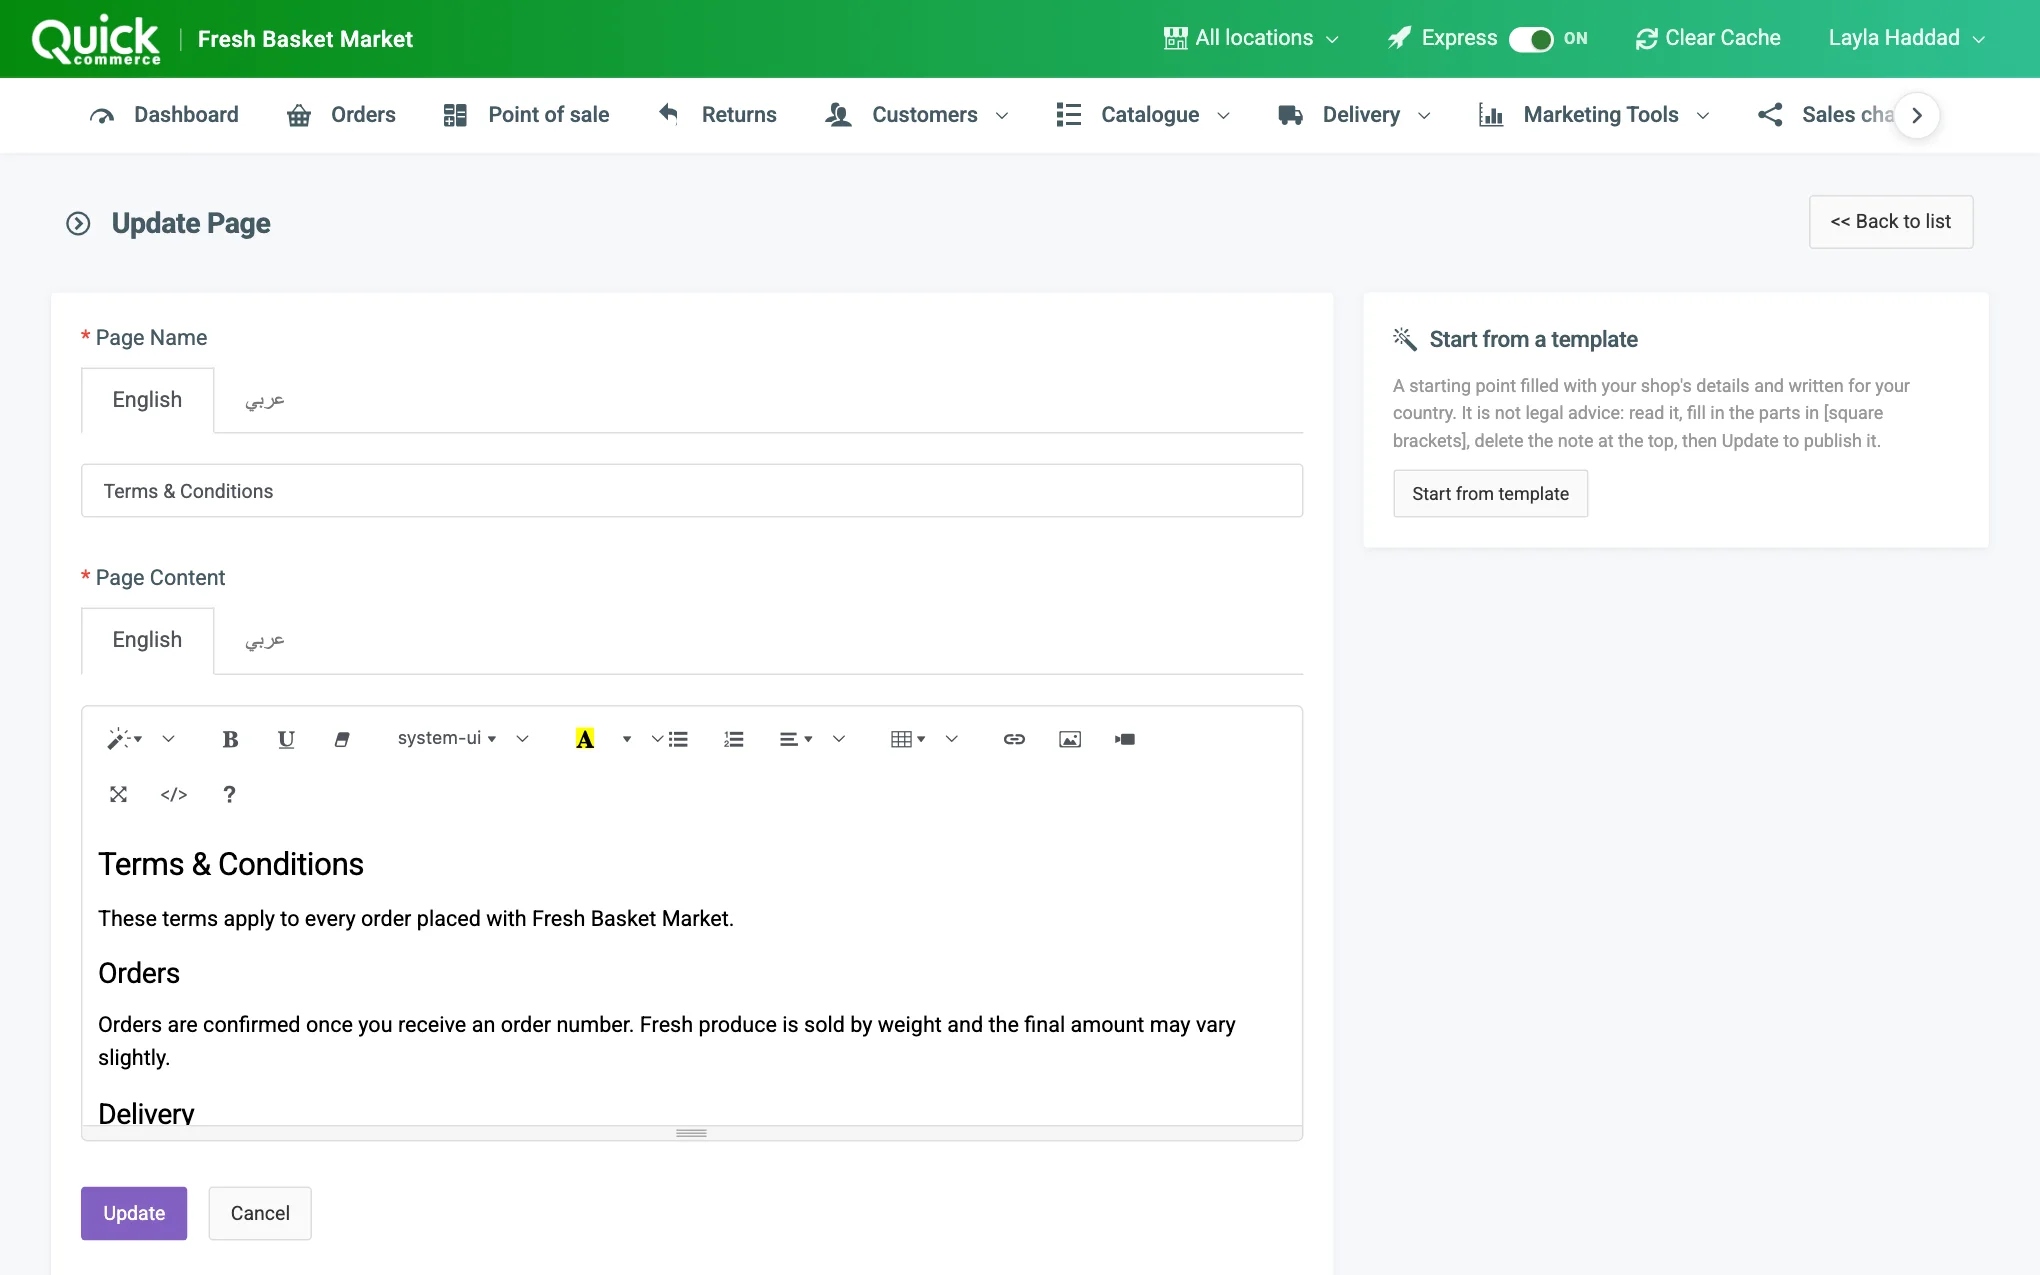The width and height of the screenshot is (2040, 1275).
Task: Insert a video with the camera icon
Action: tap(1125, 739)
